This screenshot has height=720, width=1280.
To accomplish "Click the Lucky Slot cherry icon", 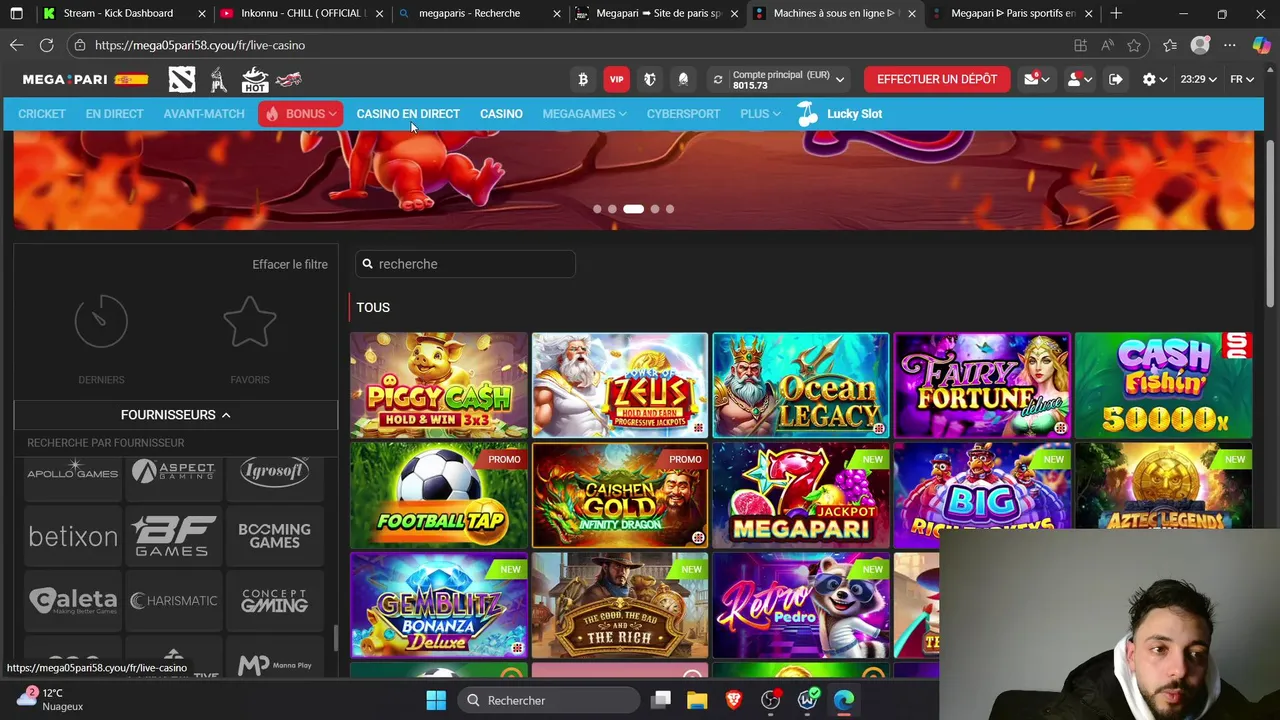I will point(807,114).
